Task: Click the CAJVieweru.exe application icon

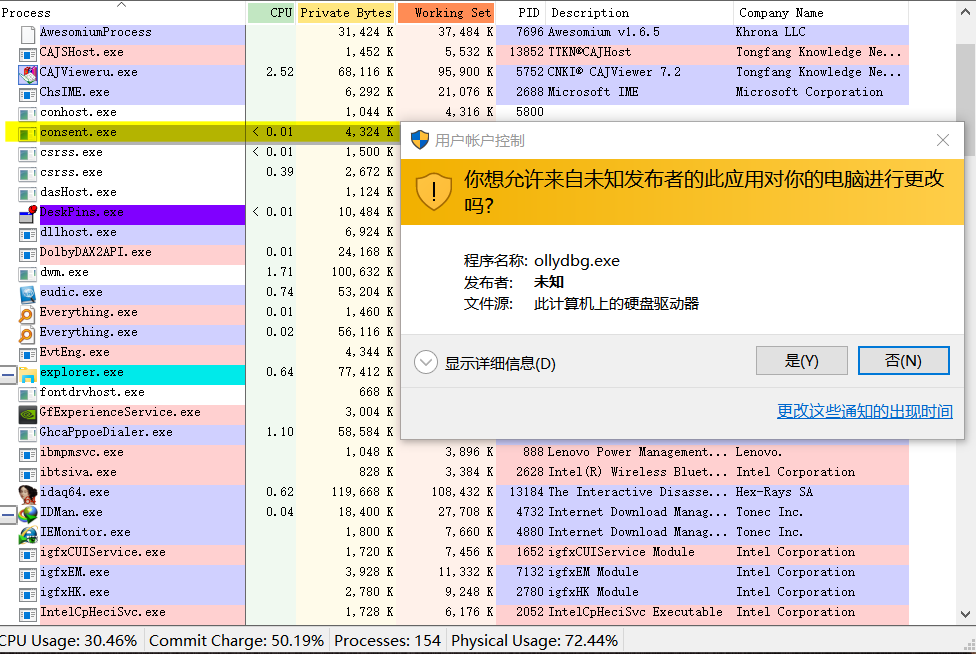Action: click(x=27, y=74)
